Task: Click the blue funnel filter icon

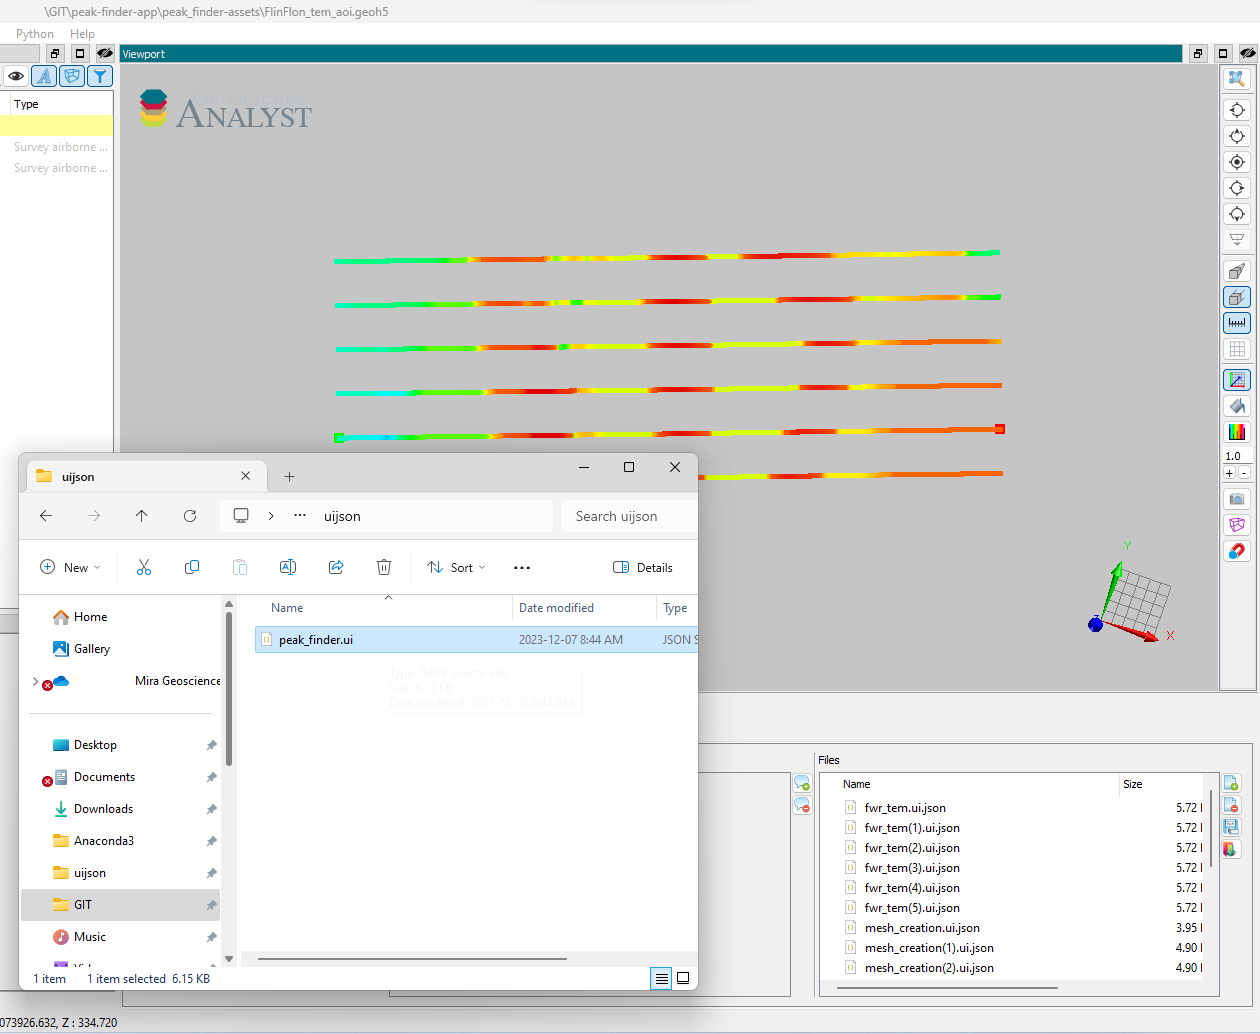Action: [x=100, y=76]
